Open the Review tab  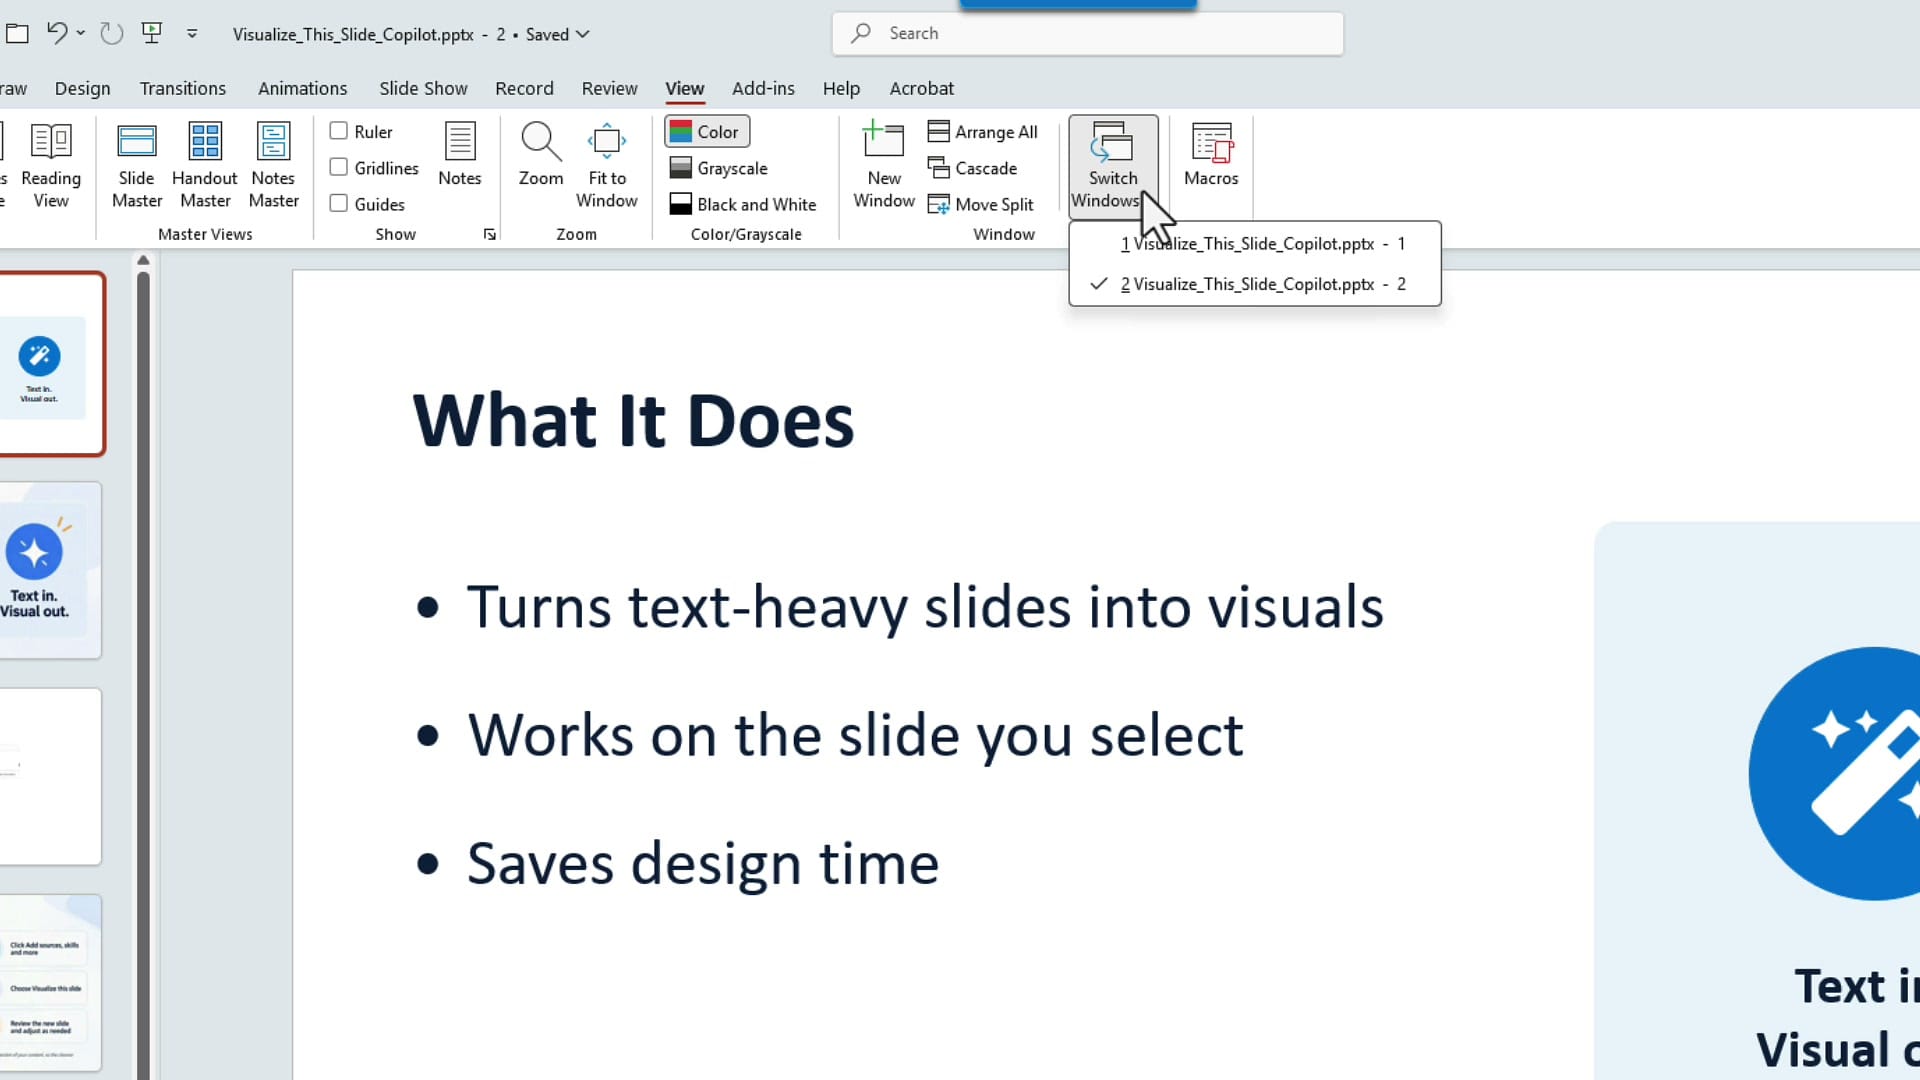tap(610, 88)
